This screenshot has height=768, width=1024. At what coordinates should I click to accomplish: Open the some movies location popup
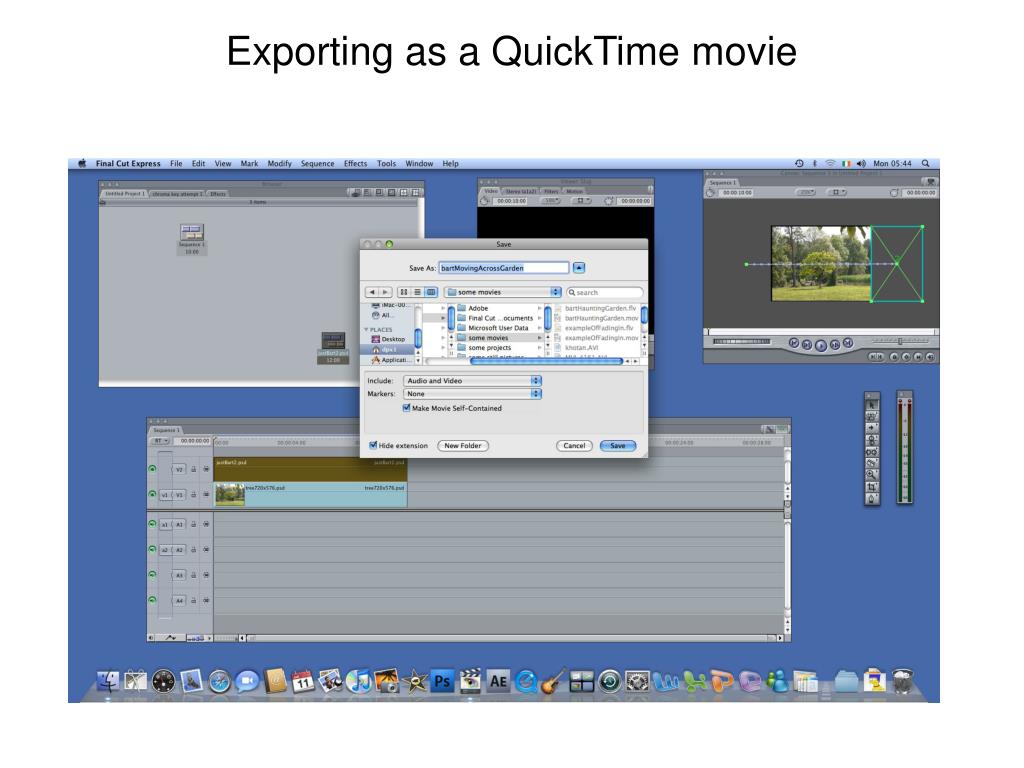click(503, 292)
